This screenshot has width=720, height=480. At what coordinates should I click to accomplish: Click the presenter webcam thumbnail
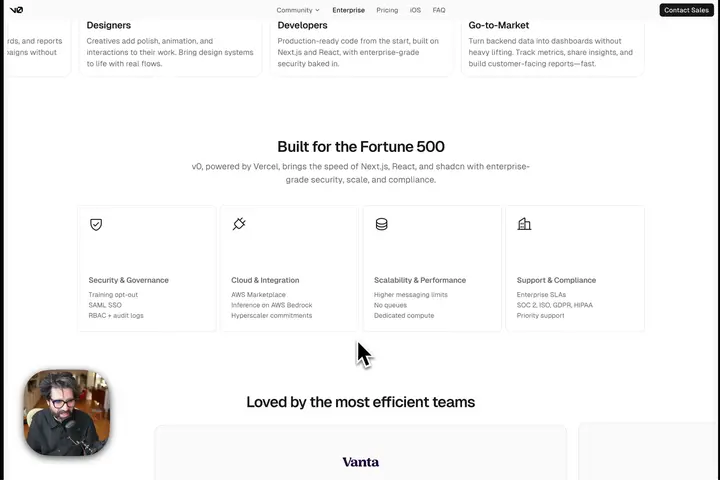(67, 412)
